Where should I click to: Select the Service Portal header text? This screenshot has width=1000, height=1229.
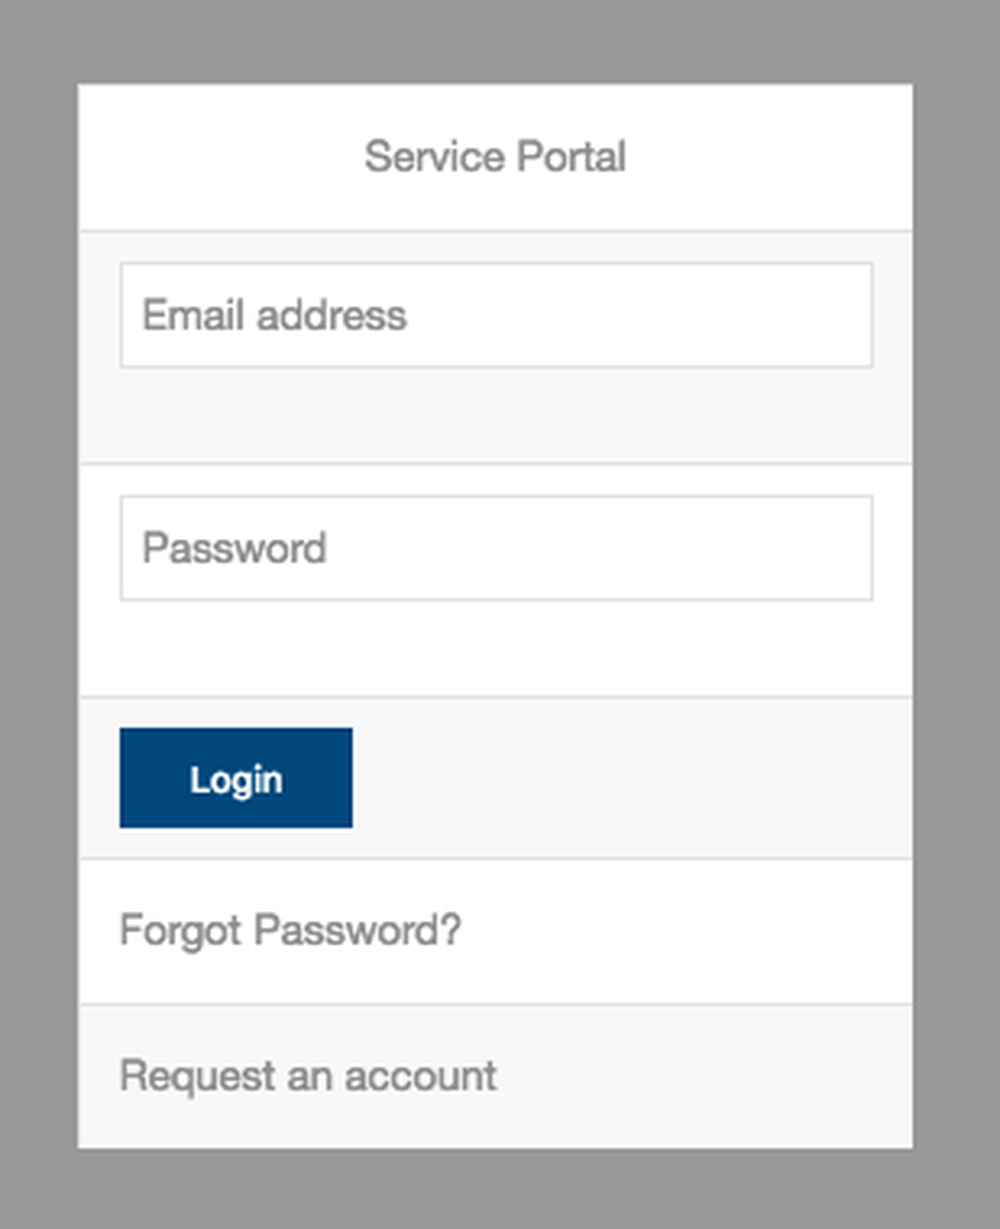coord(497,156)
